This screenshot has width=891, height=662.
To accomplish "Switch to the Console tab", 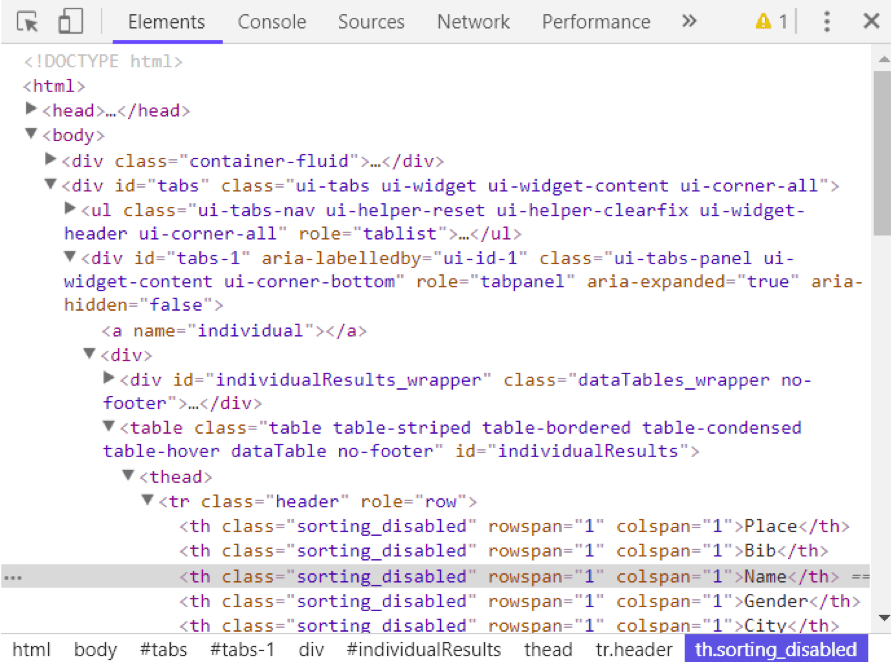I will click(x=271, y=21).
